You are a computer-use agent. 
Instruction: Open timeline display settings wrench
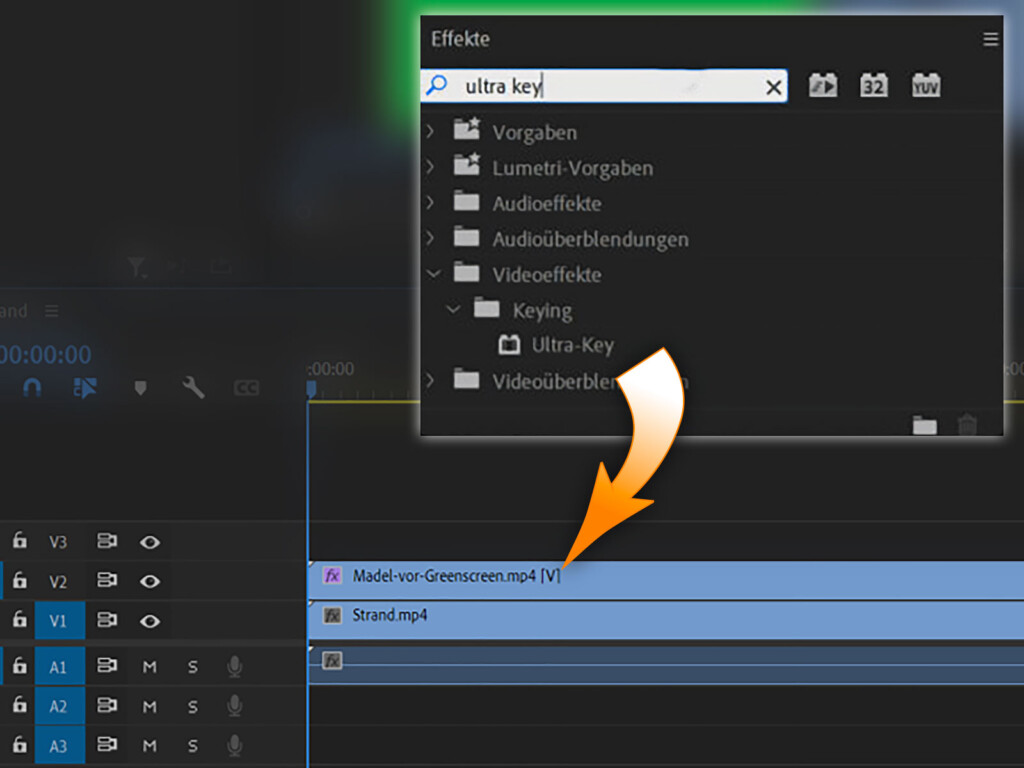[193, 388]
